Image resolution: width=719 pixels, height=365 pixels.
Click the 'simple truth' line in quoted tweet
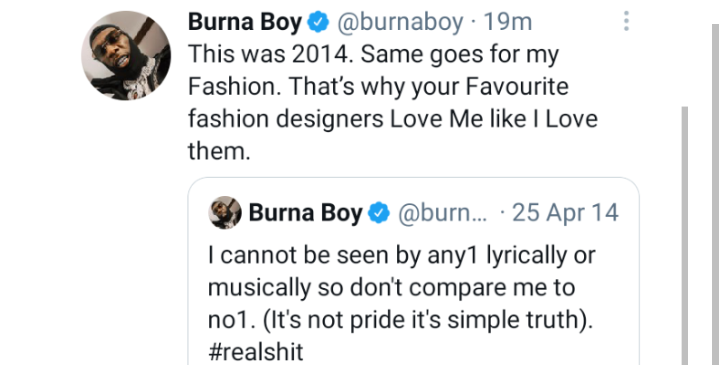point(400,320)
